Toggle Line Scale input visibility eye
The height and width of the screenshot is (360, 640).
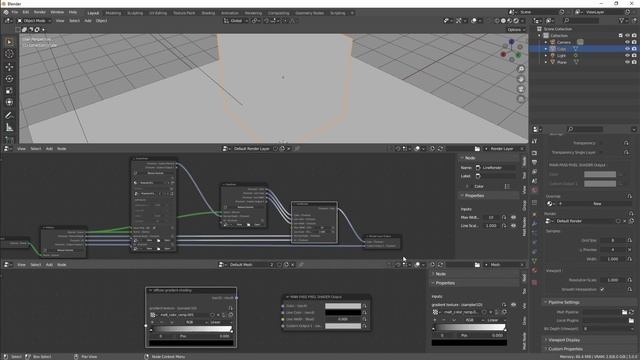point(513,226)
